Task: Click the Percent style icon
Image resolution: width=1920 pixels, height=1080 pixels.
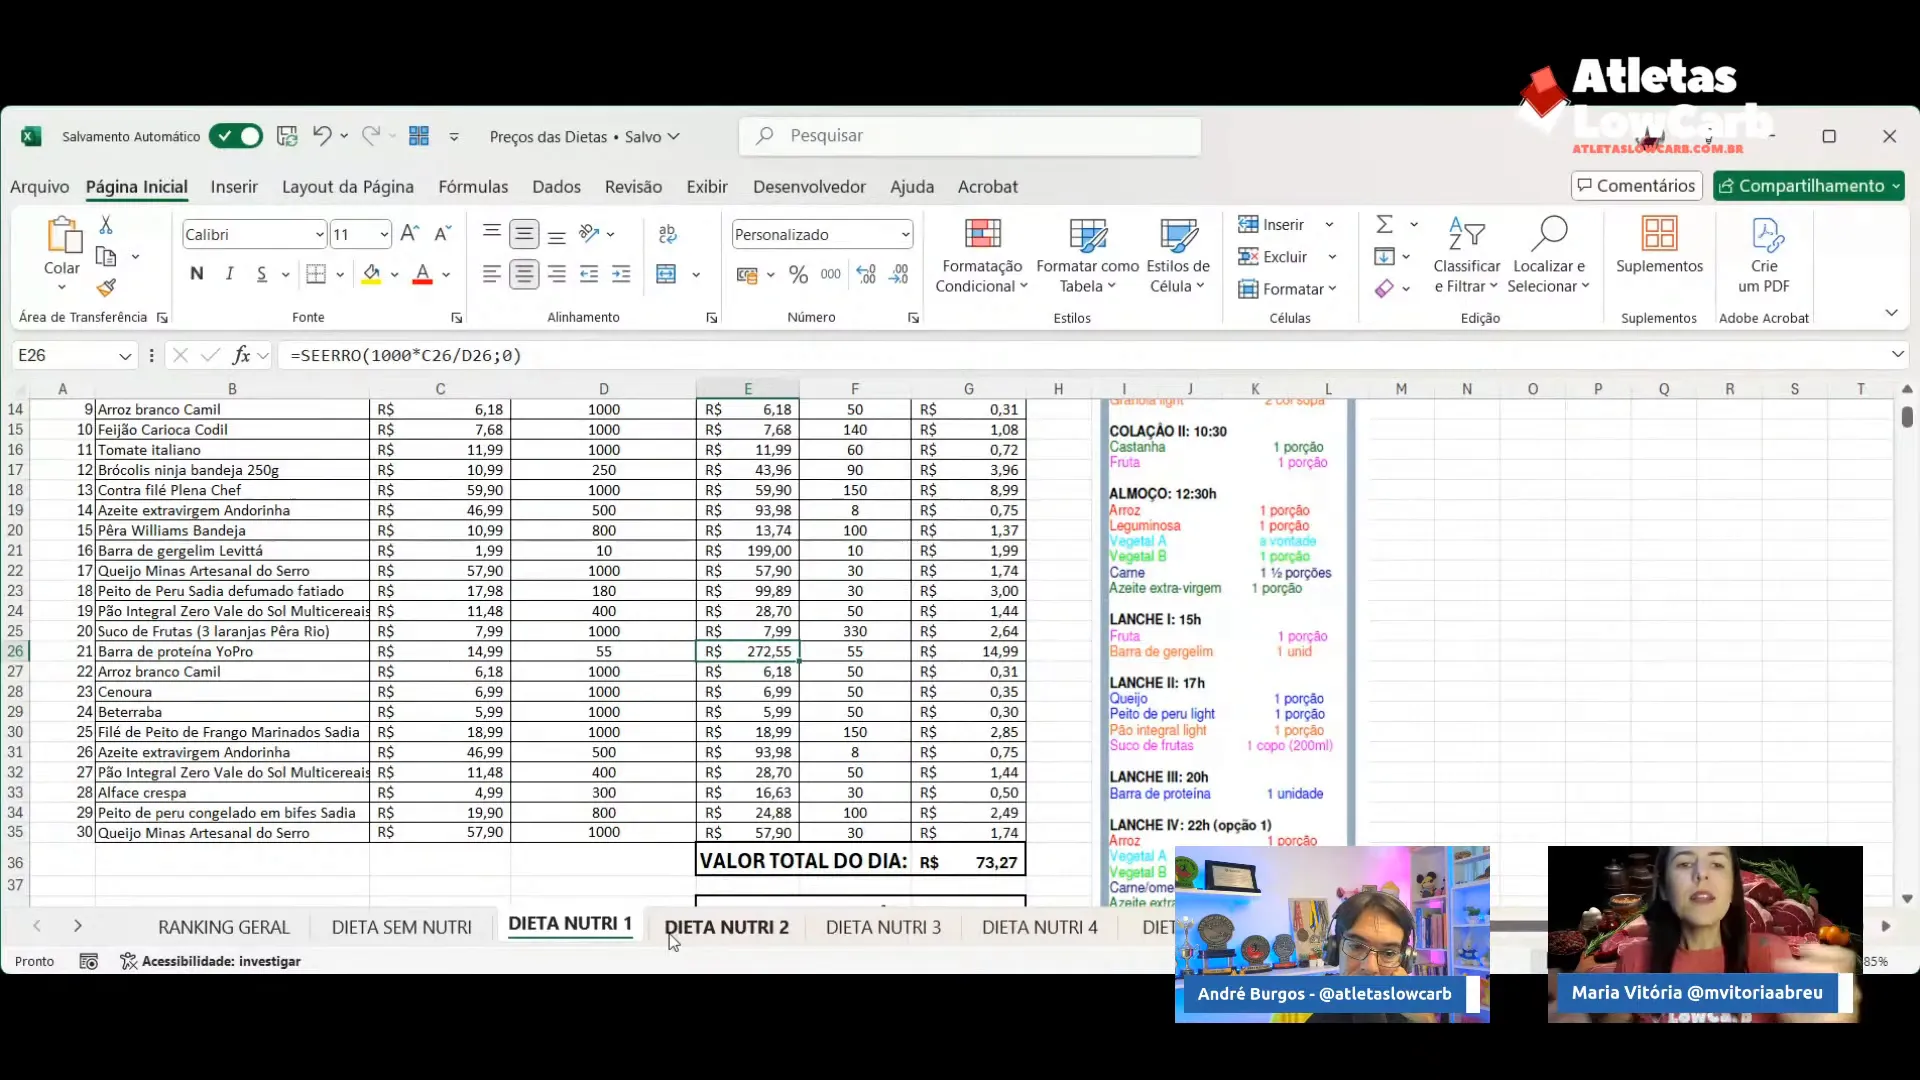Action: 798,274
